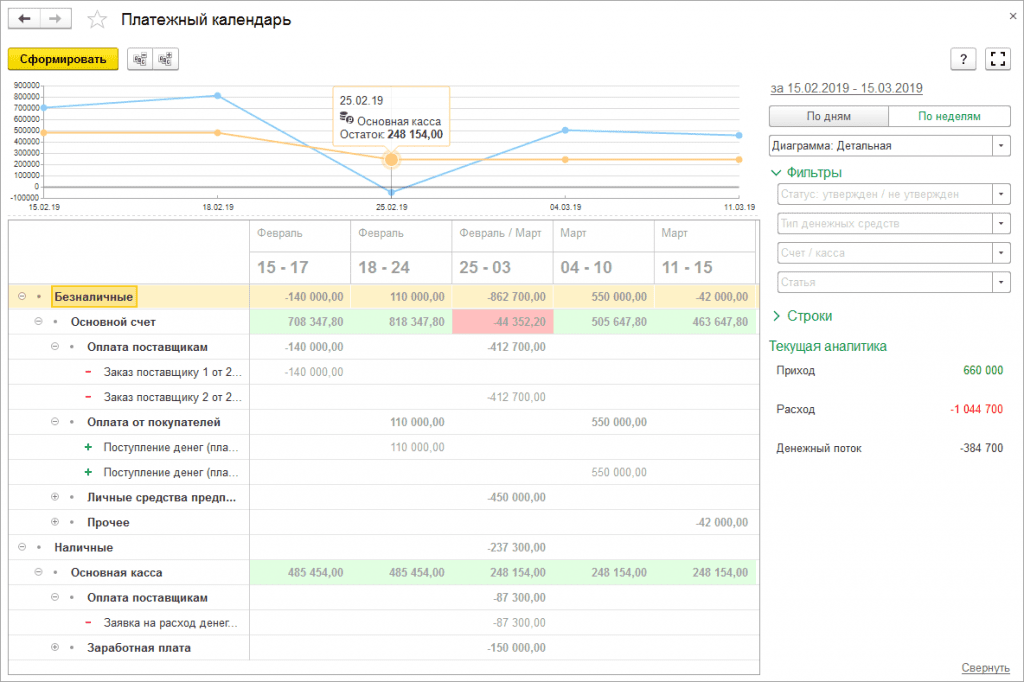Collapse the Основная касса row
Viewport: 1024px width, 682px height.
click(x=39, y=572)
